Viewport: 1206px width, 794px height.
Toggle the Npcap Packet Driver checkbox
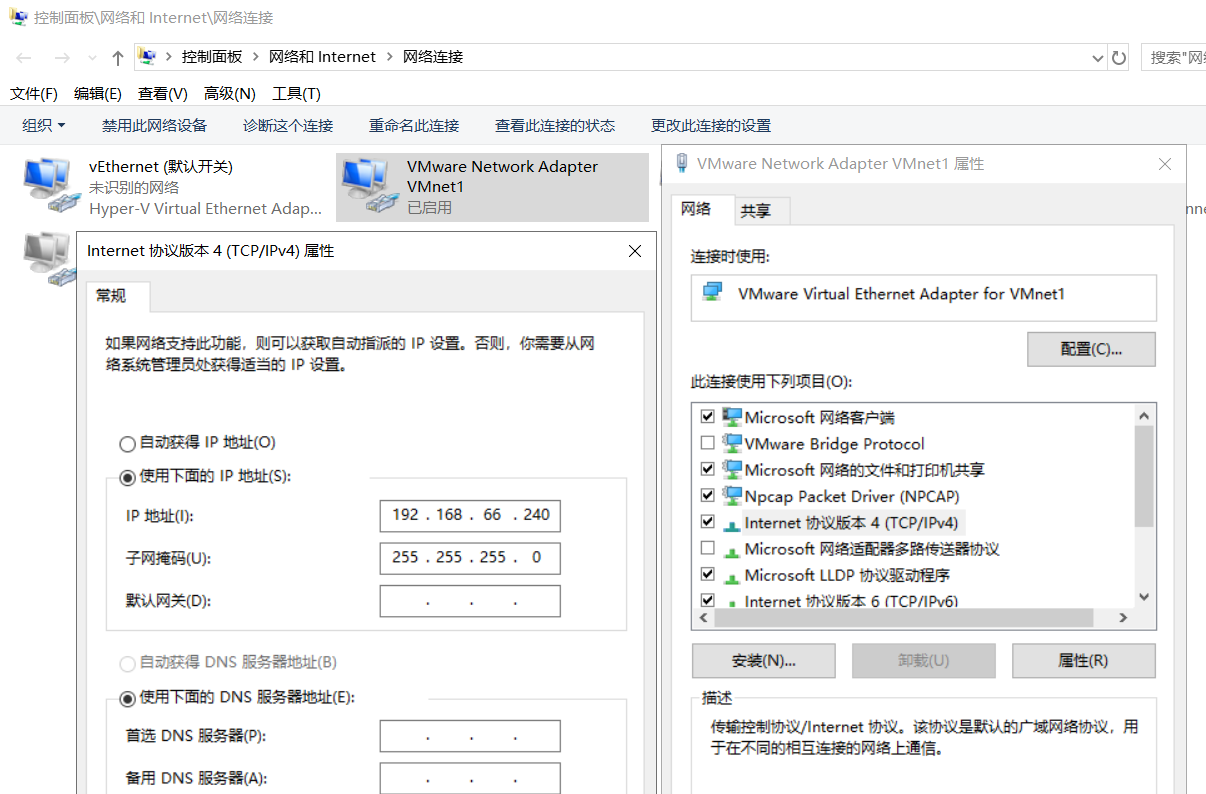(x=708, y=495)
